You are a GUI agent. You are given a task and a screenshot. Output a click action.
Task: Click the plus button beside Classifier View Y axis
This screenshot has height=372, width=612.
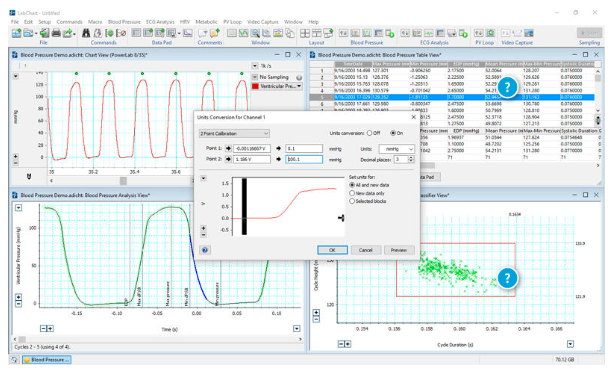point(317,312)
